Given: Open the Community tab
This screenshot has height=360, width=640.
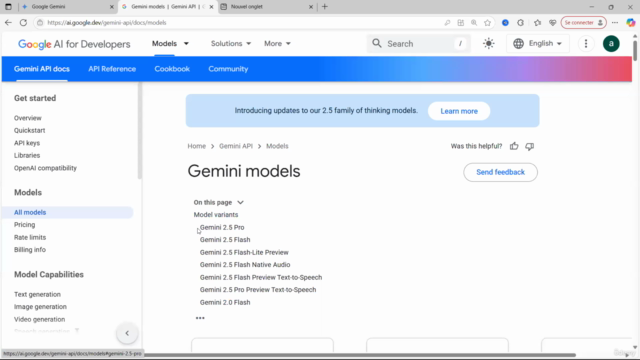Looking at the screenshot, I should [228, 69].
